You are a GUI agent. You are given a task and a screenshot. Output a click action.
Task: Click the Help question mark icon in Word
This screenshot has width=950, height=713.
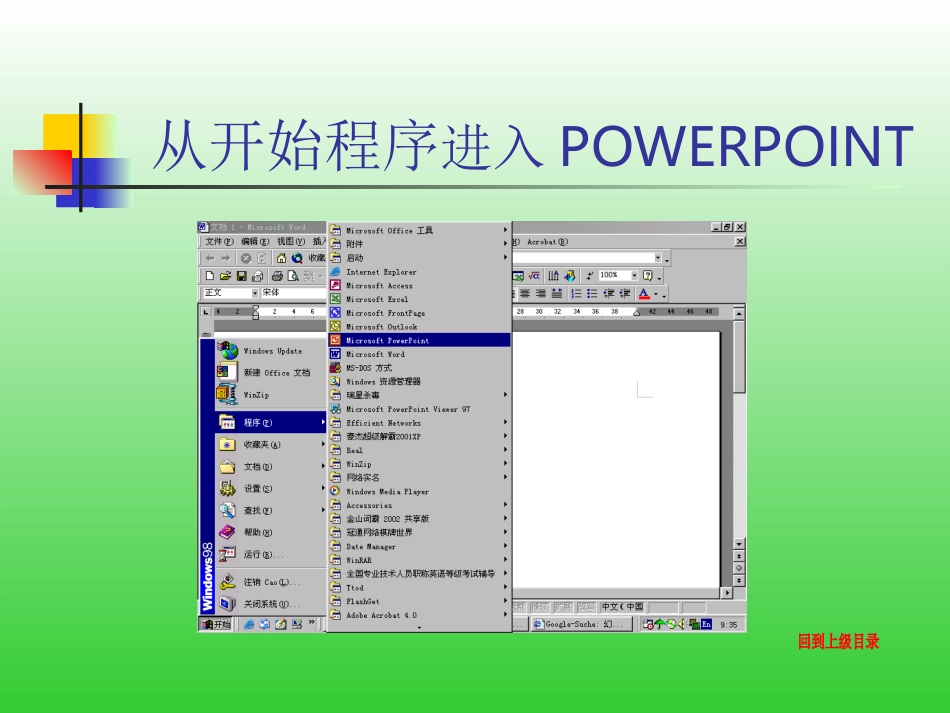click(x=648, y=276)
